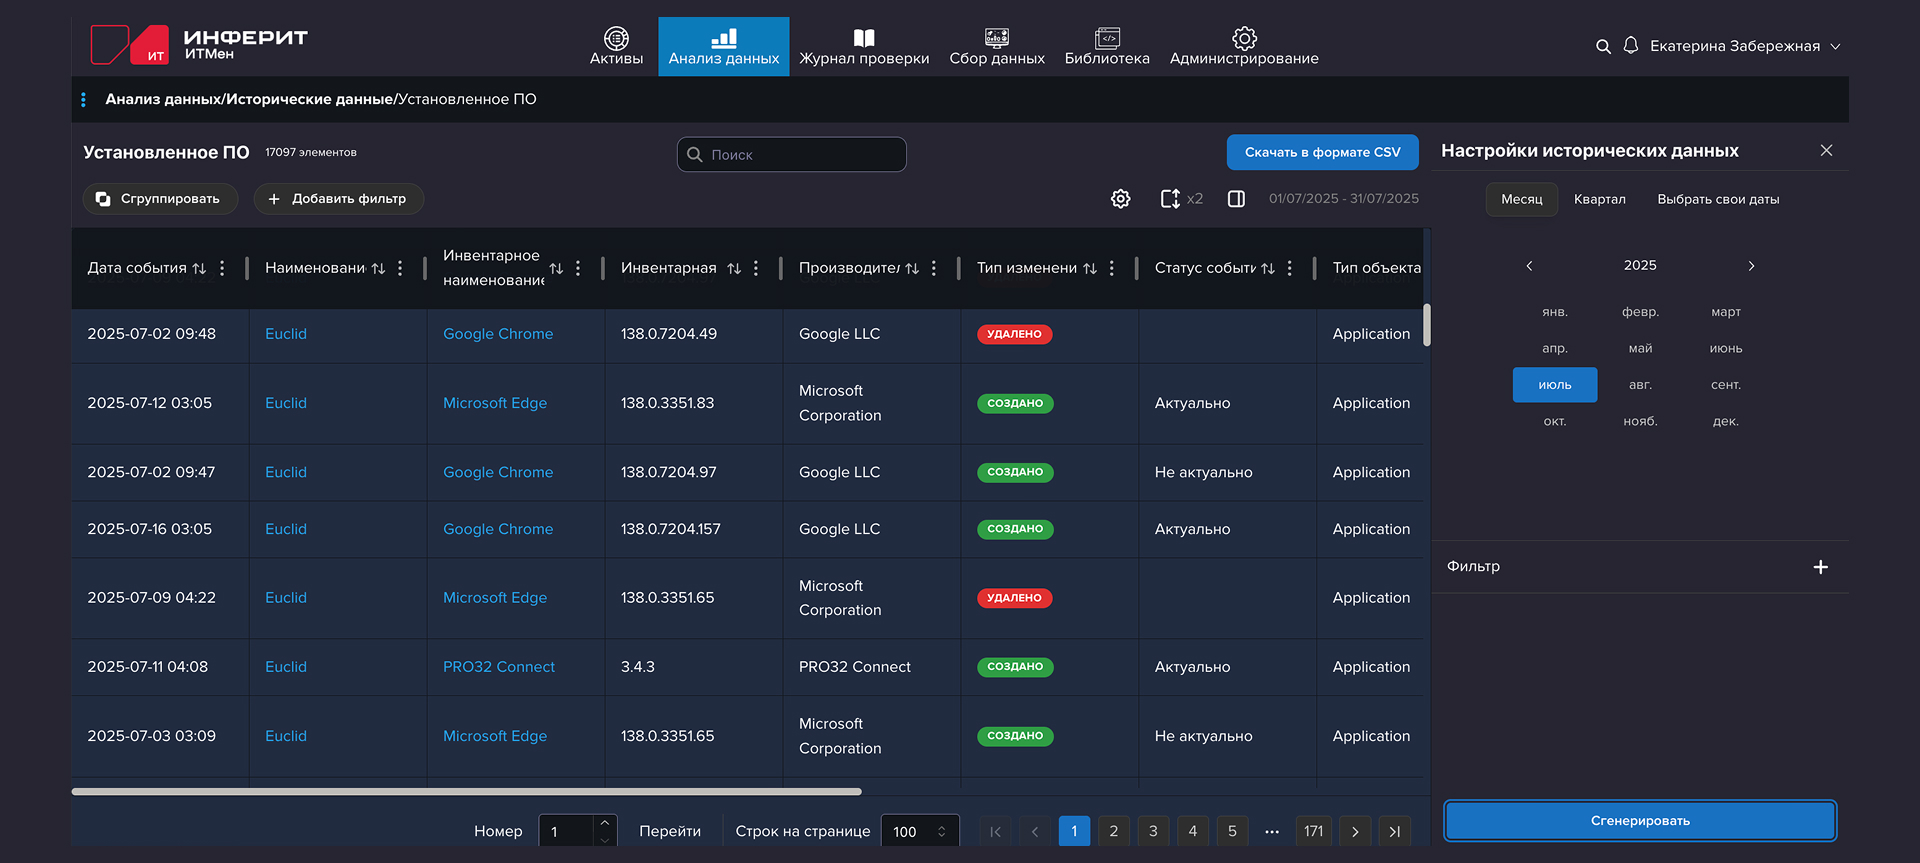Screen dimensions: 1920x863
Task: Open the breadcrumb three-dot menu
Action: pyautogui.click(x=83, y=99)
